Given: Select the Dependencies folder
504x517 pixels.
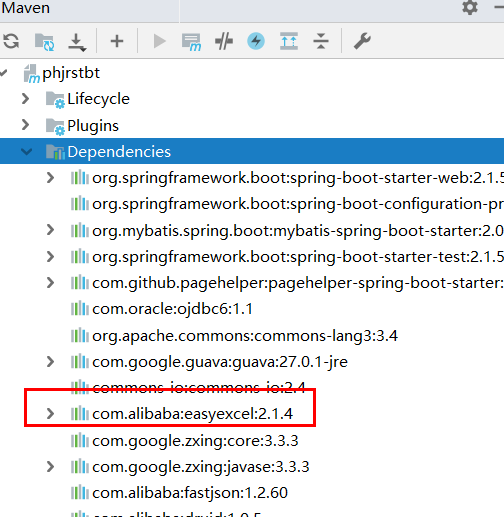Looking at the screenshot, I should [x=252, y=151].
